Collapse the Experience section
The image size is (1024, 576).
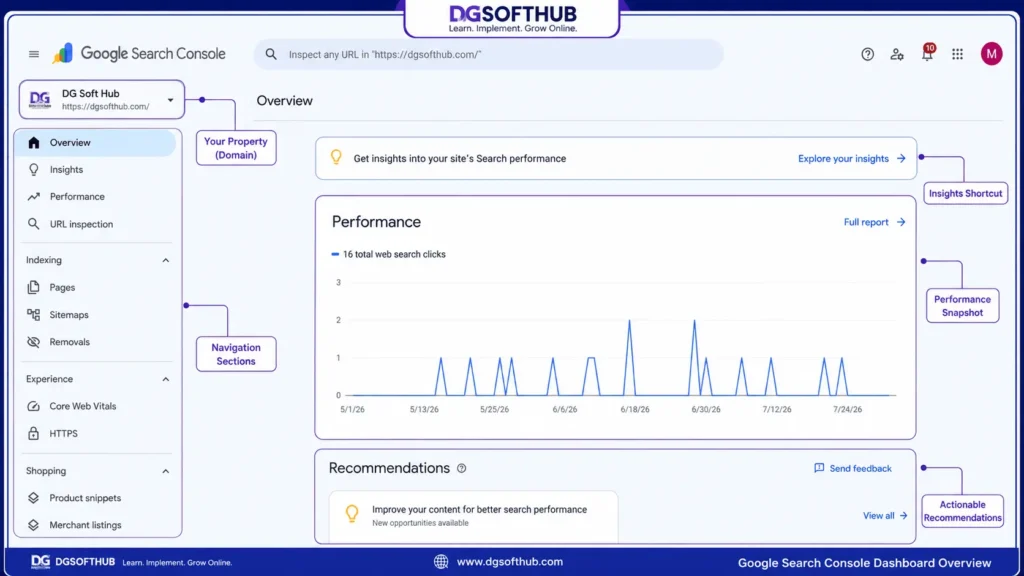click(x=166, y=379)
